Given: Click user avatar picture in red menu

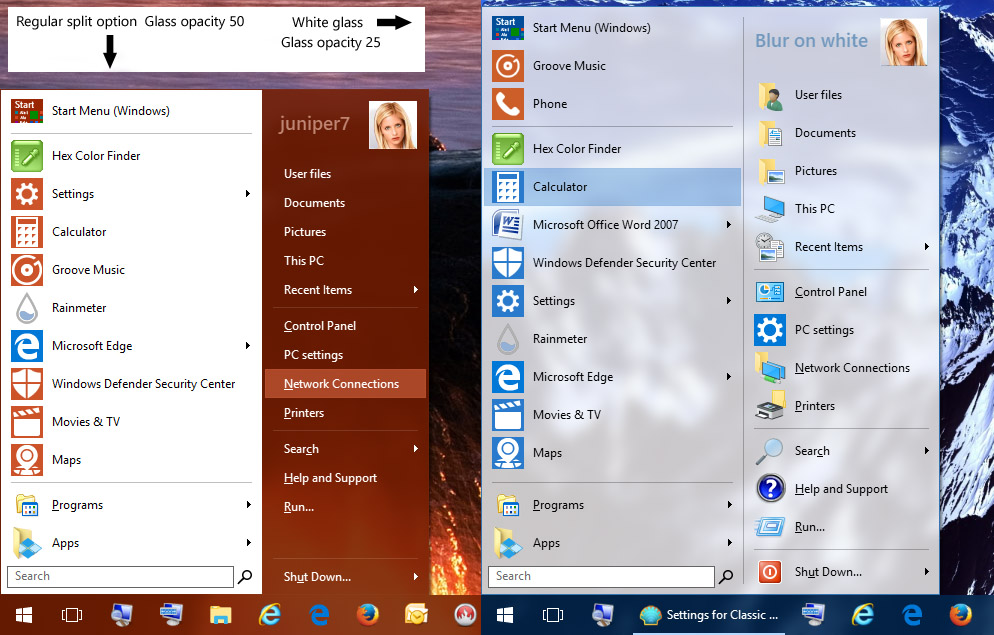Looking at the screenshot, I should pyautogui.click(x=393, y=125).
